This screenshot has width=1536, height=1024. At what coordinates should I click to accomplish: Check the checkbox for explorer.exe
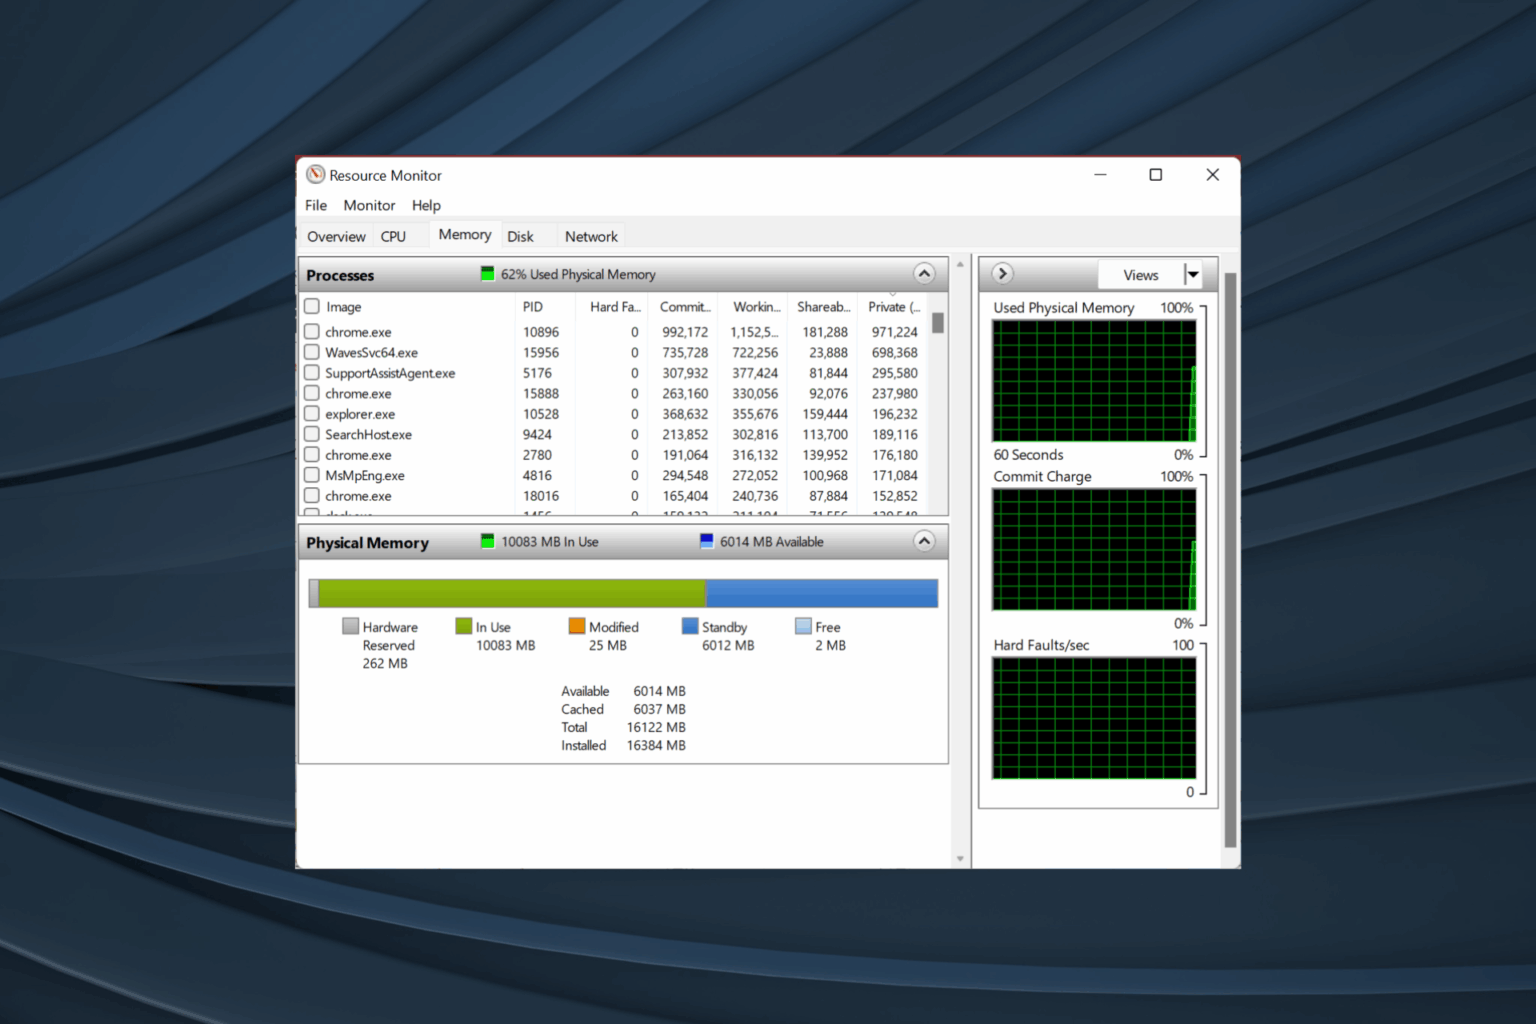(x=311, y=413)
